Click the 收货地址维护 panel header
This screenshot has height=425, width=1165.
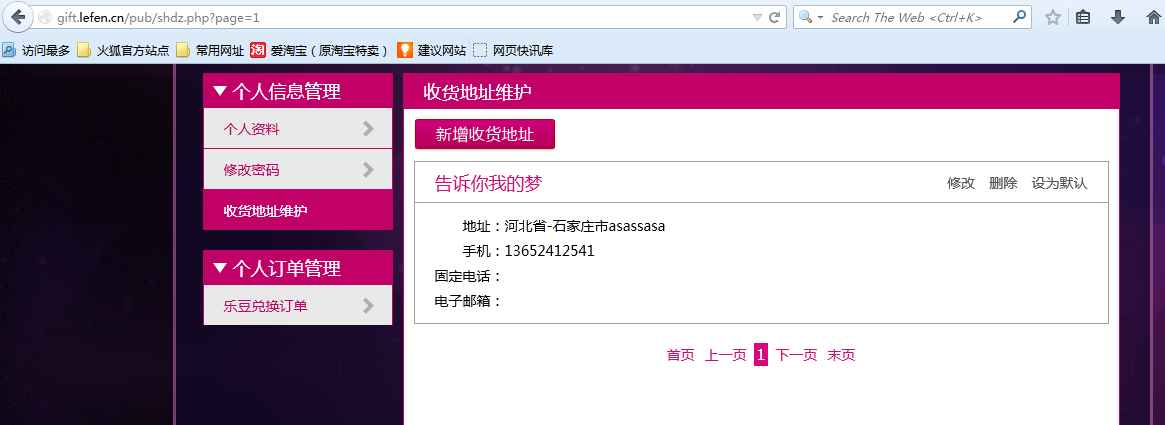click(762, 91)
